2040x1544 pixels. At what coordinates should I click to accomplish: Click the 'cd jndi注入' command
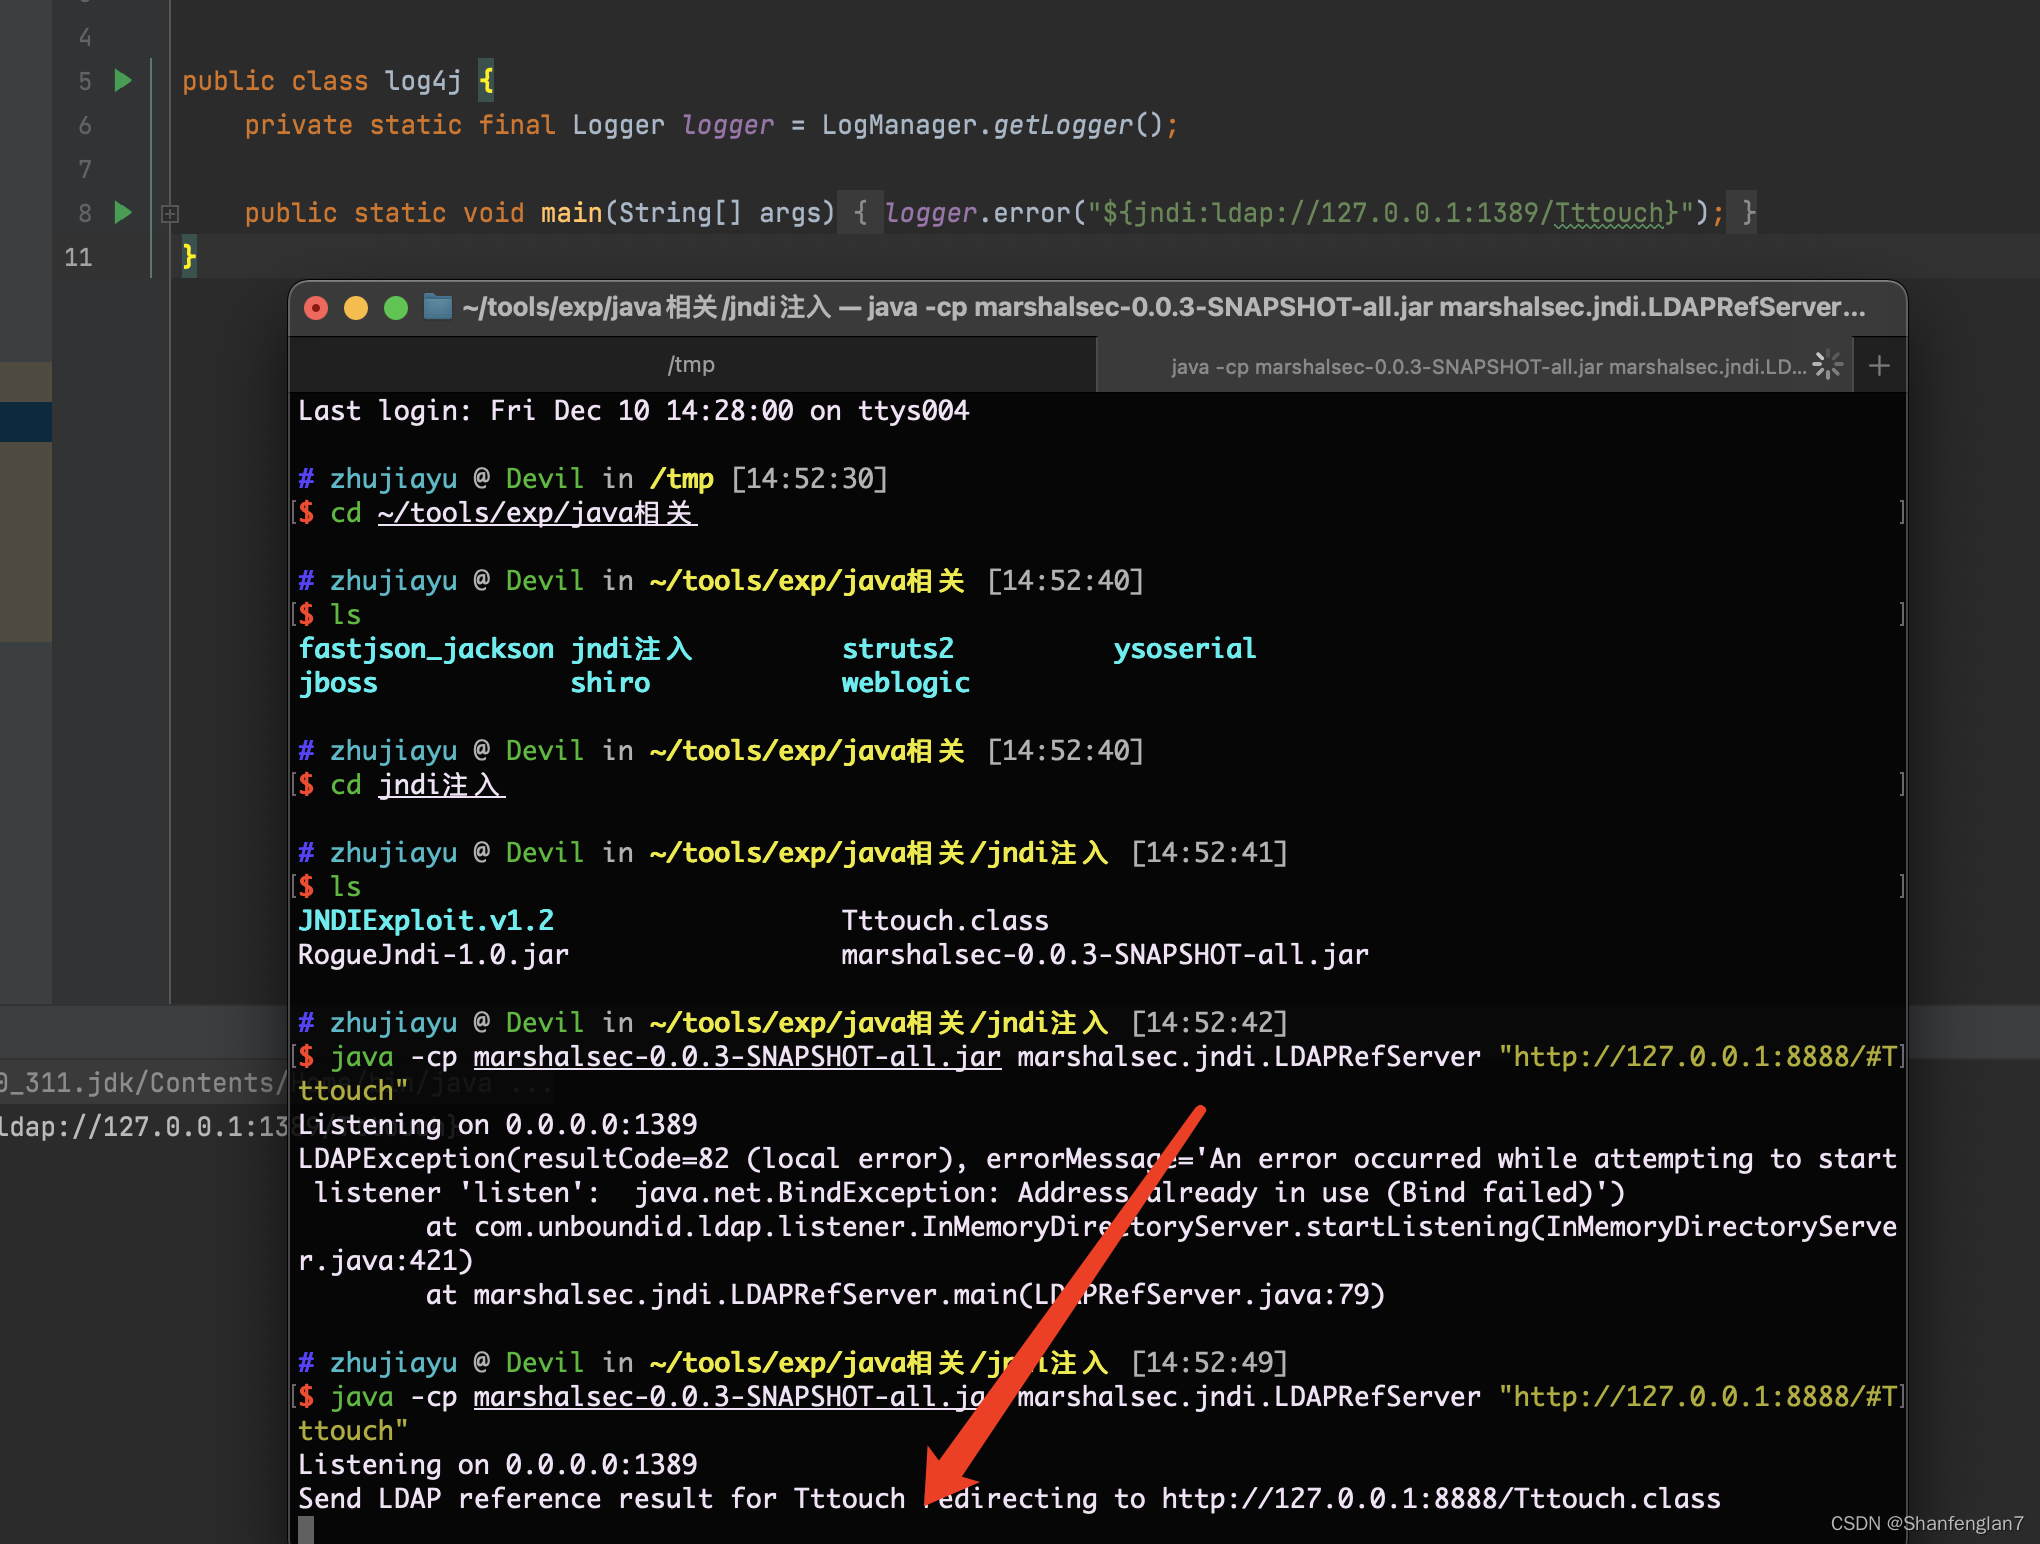tap(417, 784)
